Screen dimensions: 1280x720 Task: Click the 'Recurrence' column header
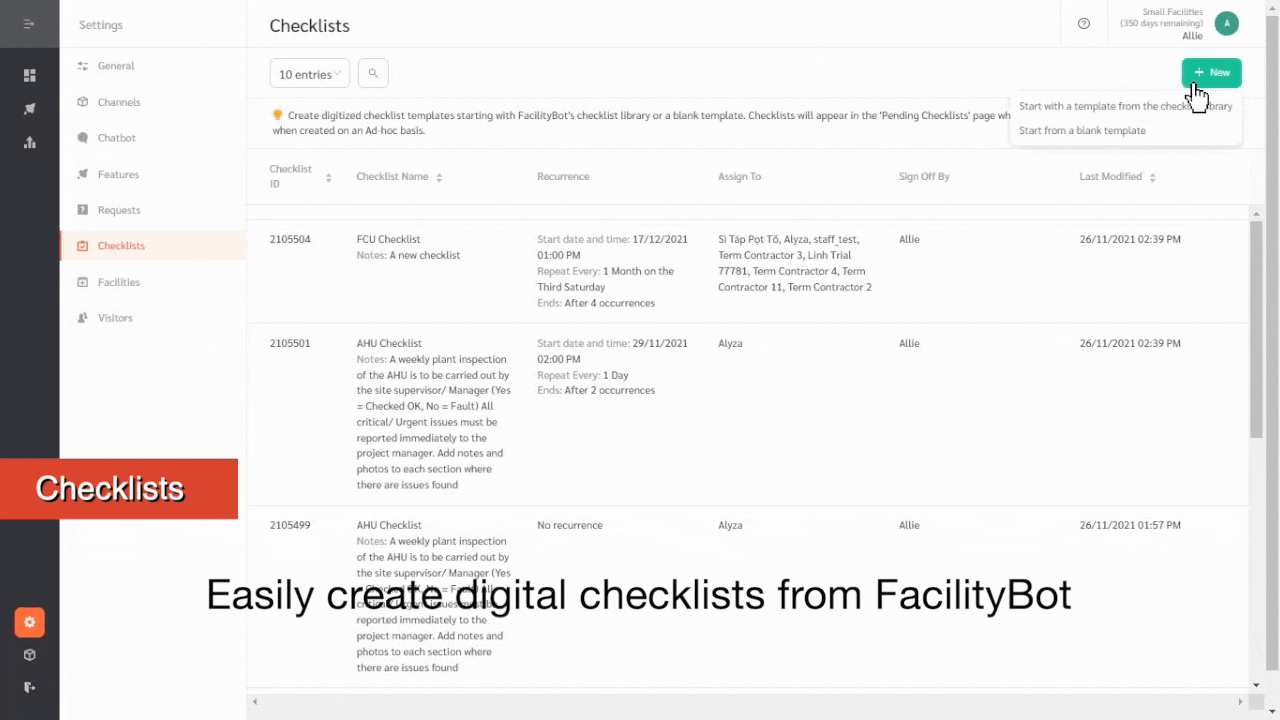pos(563,177)
